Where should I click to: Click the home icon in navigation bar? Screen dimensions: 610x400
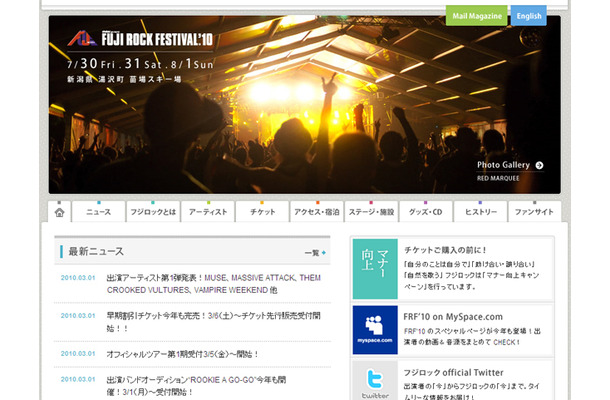tap(60, 212)
